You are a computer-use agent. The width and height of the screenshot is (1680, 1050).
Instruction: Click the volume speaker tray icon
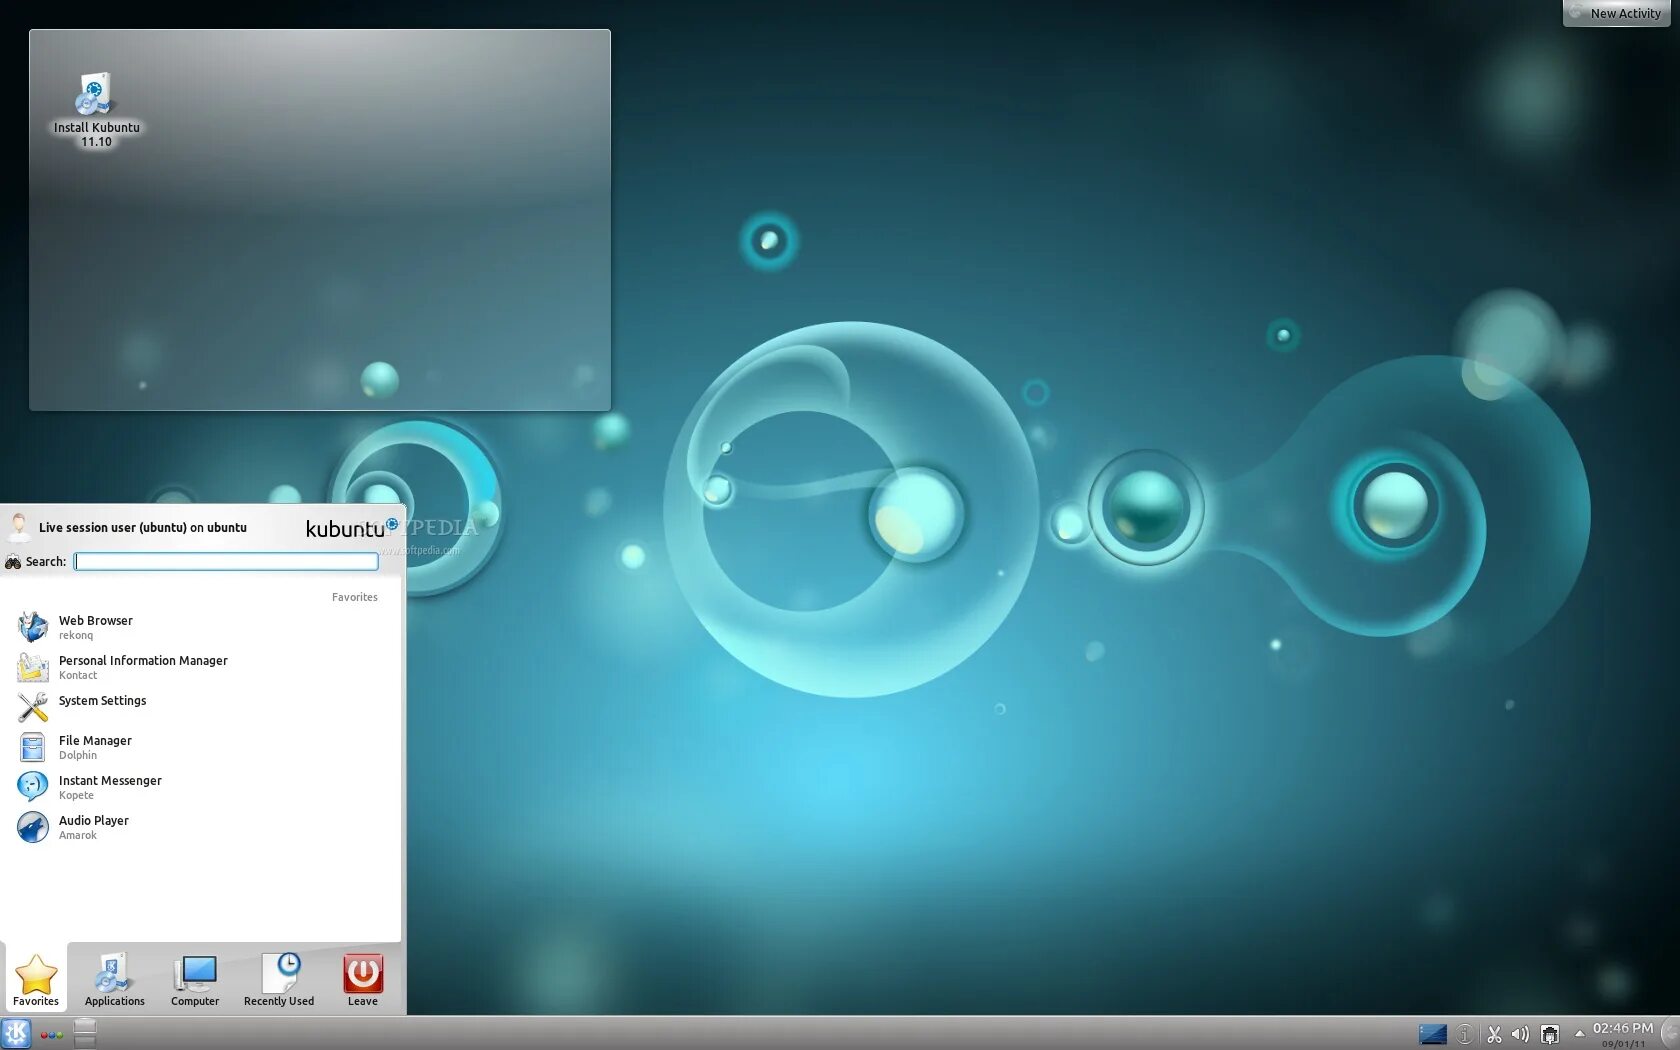tap(1520, 1035)
